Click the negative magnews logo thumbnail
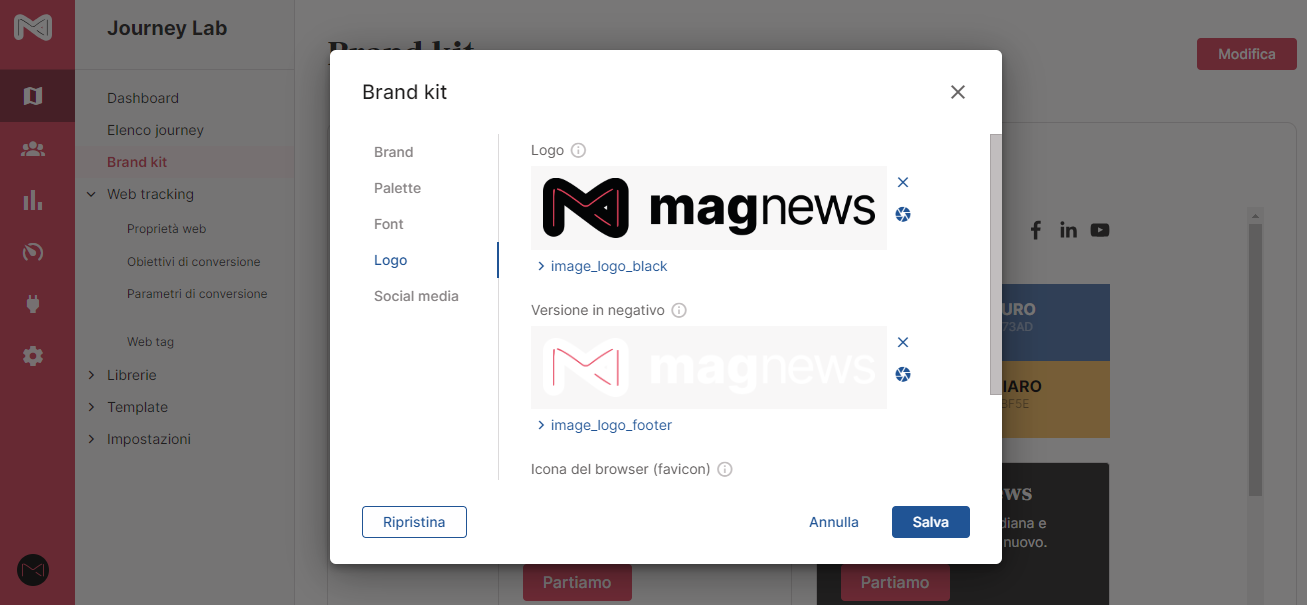 click(709, 367)
